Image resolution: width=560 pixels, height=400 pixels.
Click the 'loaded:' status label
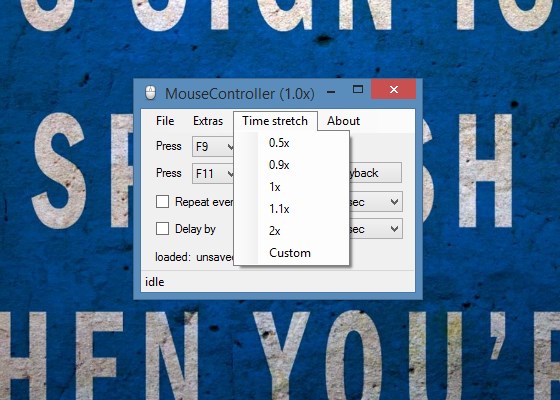pos(173,257)
